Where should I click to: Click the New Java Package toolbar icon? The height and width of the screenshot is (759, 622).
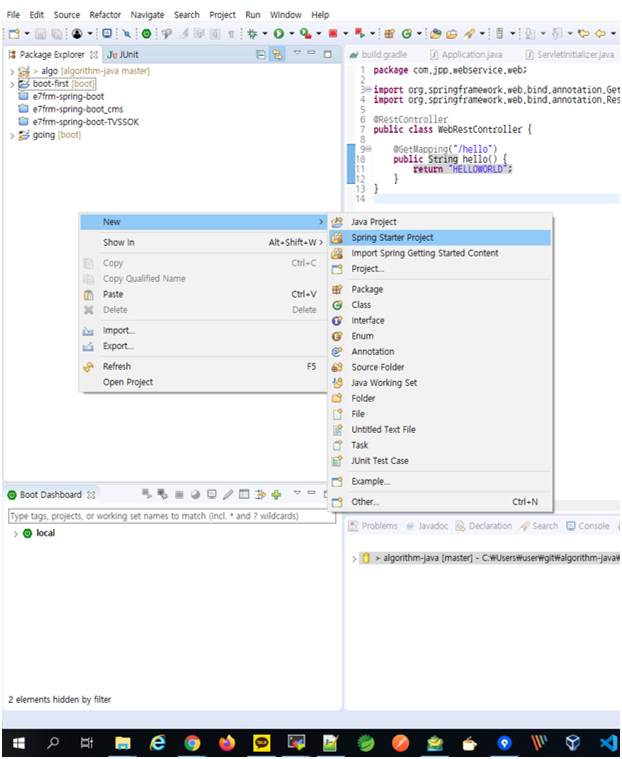click(x=389, y=33)
